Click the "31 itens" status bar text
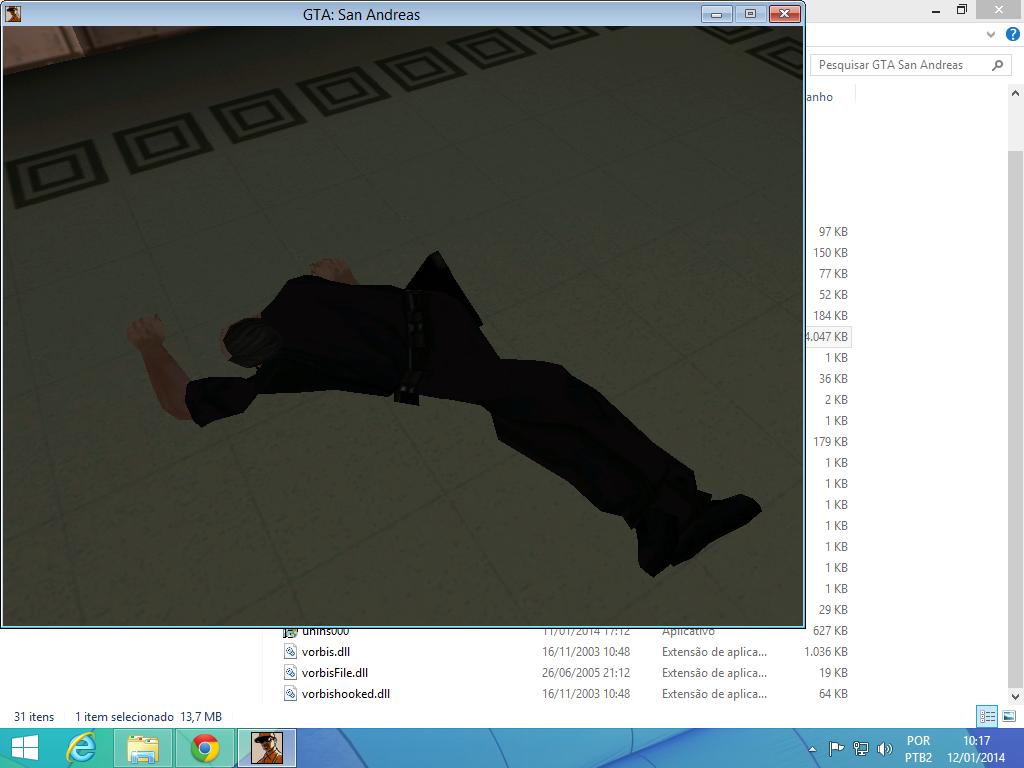 pyautogui.click(x=34, y=716)
